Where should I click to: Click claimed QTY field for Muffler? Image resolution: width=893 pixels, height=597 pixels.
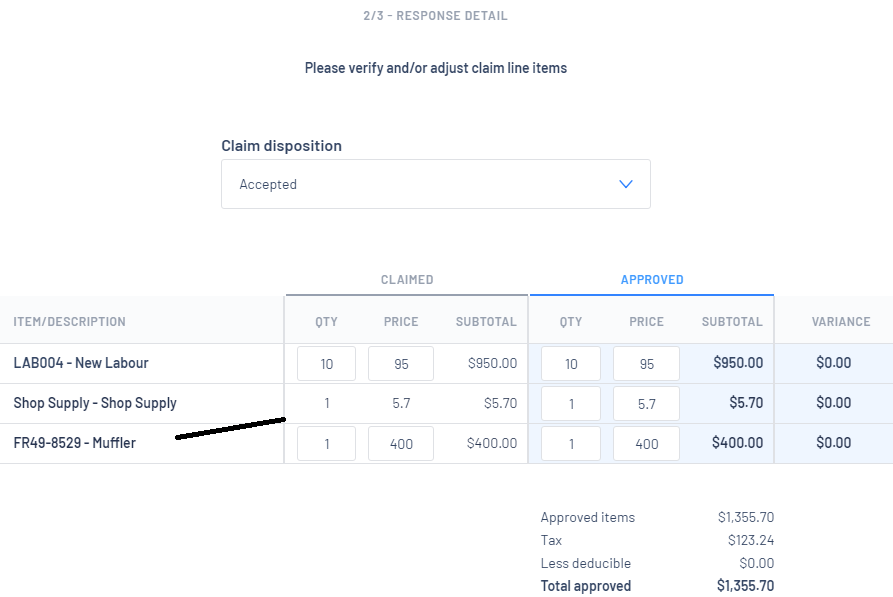point(327,444)
